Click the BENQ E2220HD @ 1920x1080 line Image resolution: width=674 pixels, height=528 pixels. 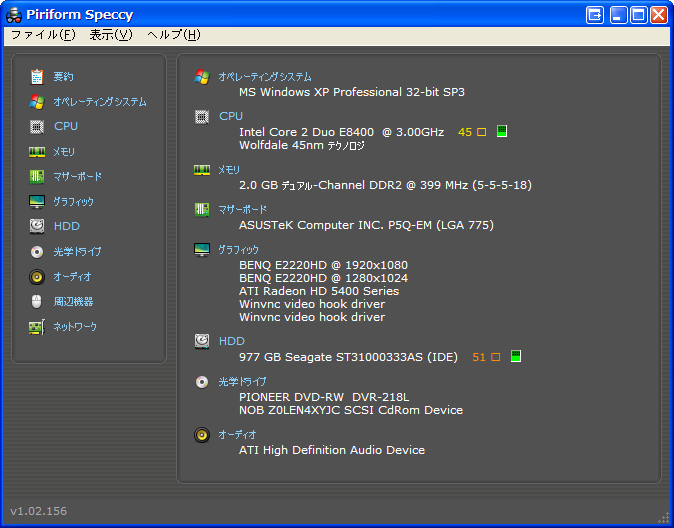tap(323, 265)
